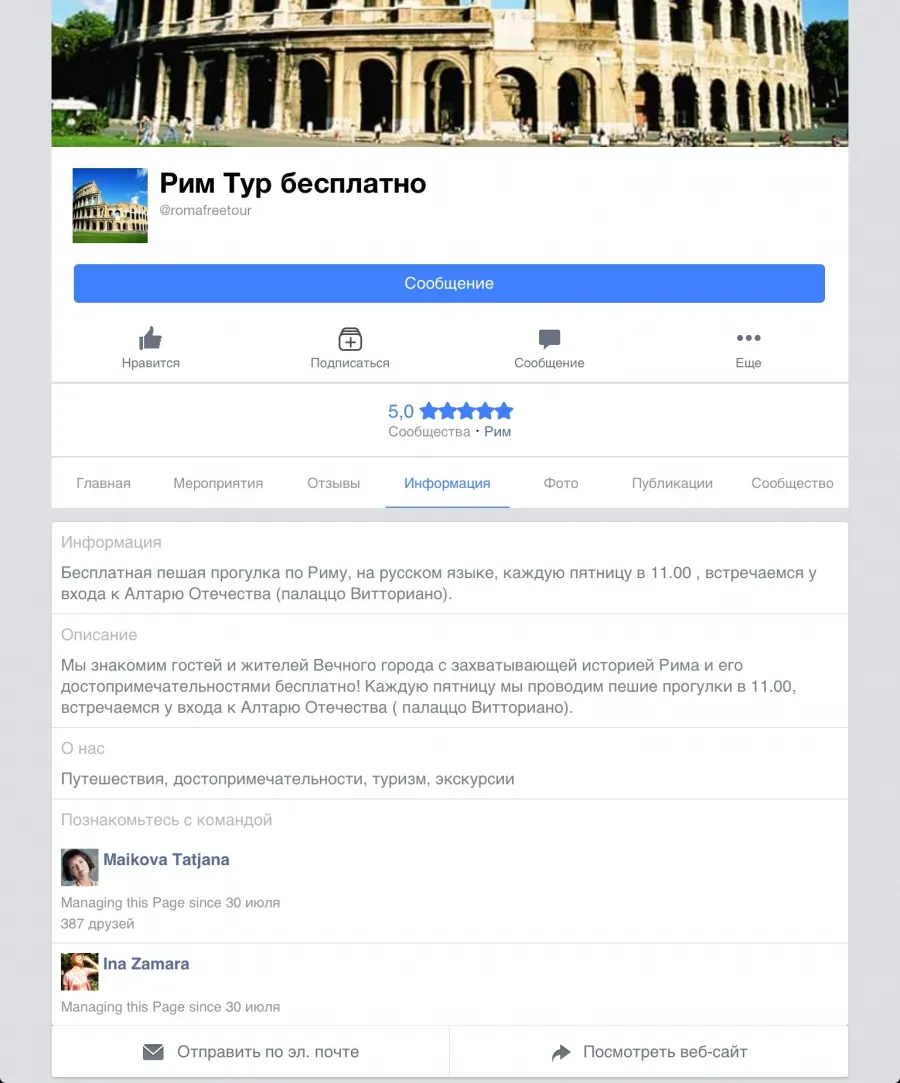Click the page title Рим Тур бесплатно

293,184
